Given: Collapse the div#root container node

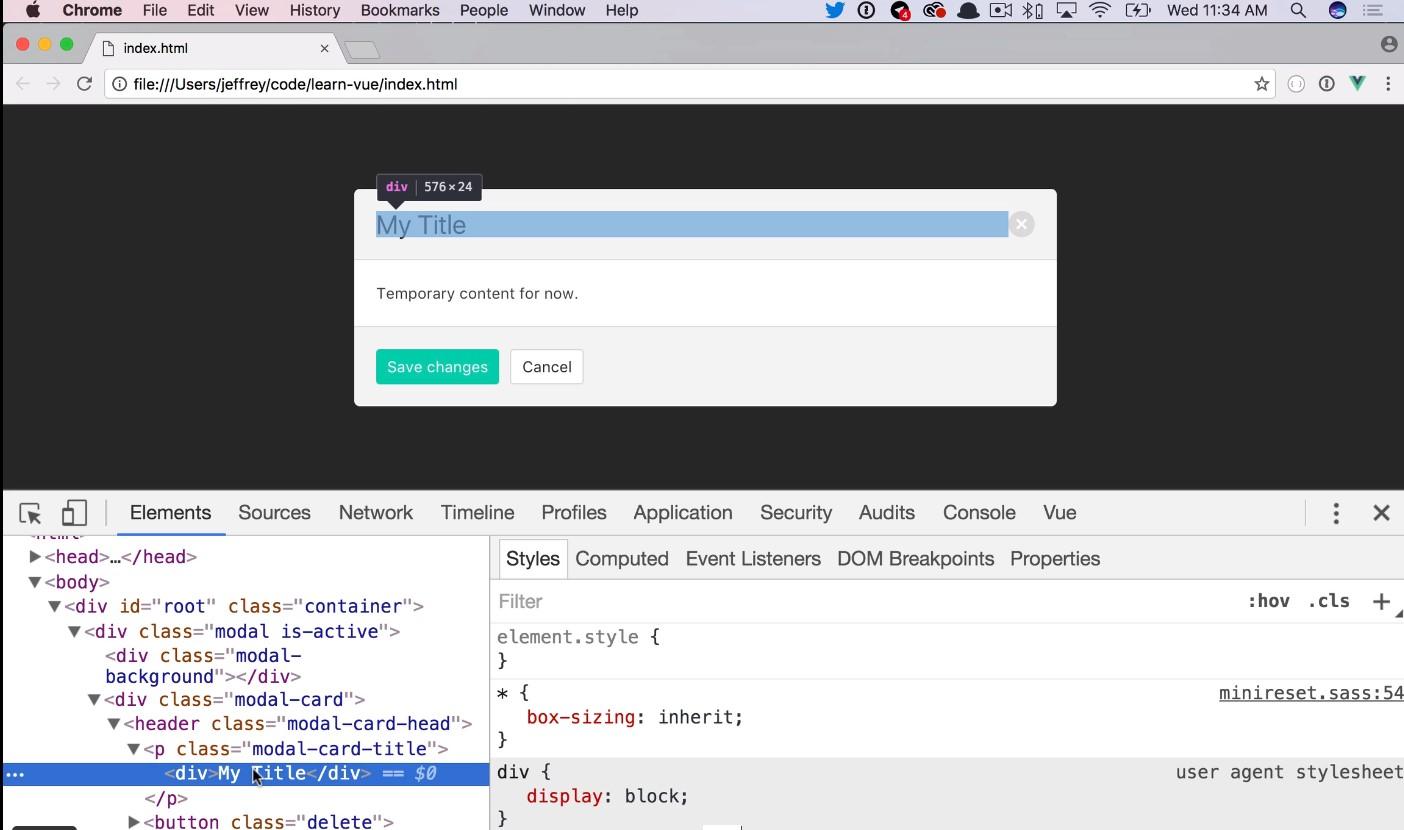Looking at the screenshot, I should (x=55, y=606).
